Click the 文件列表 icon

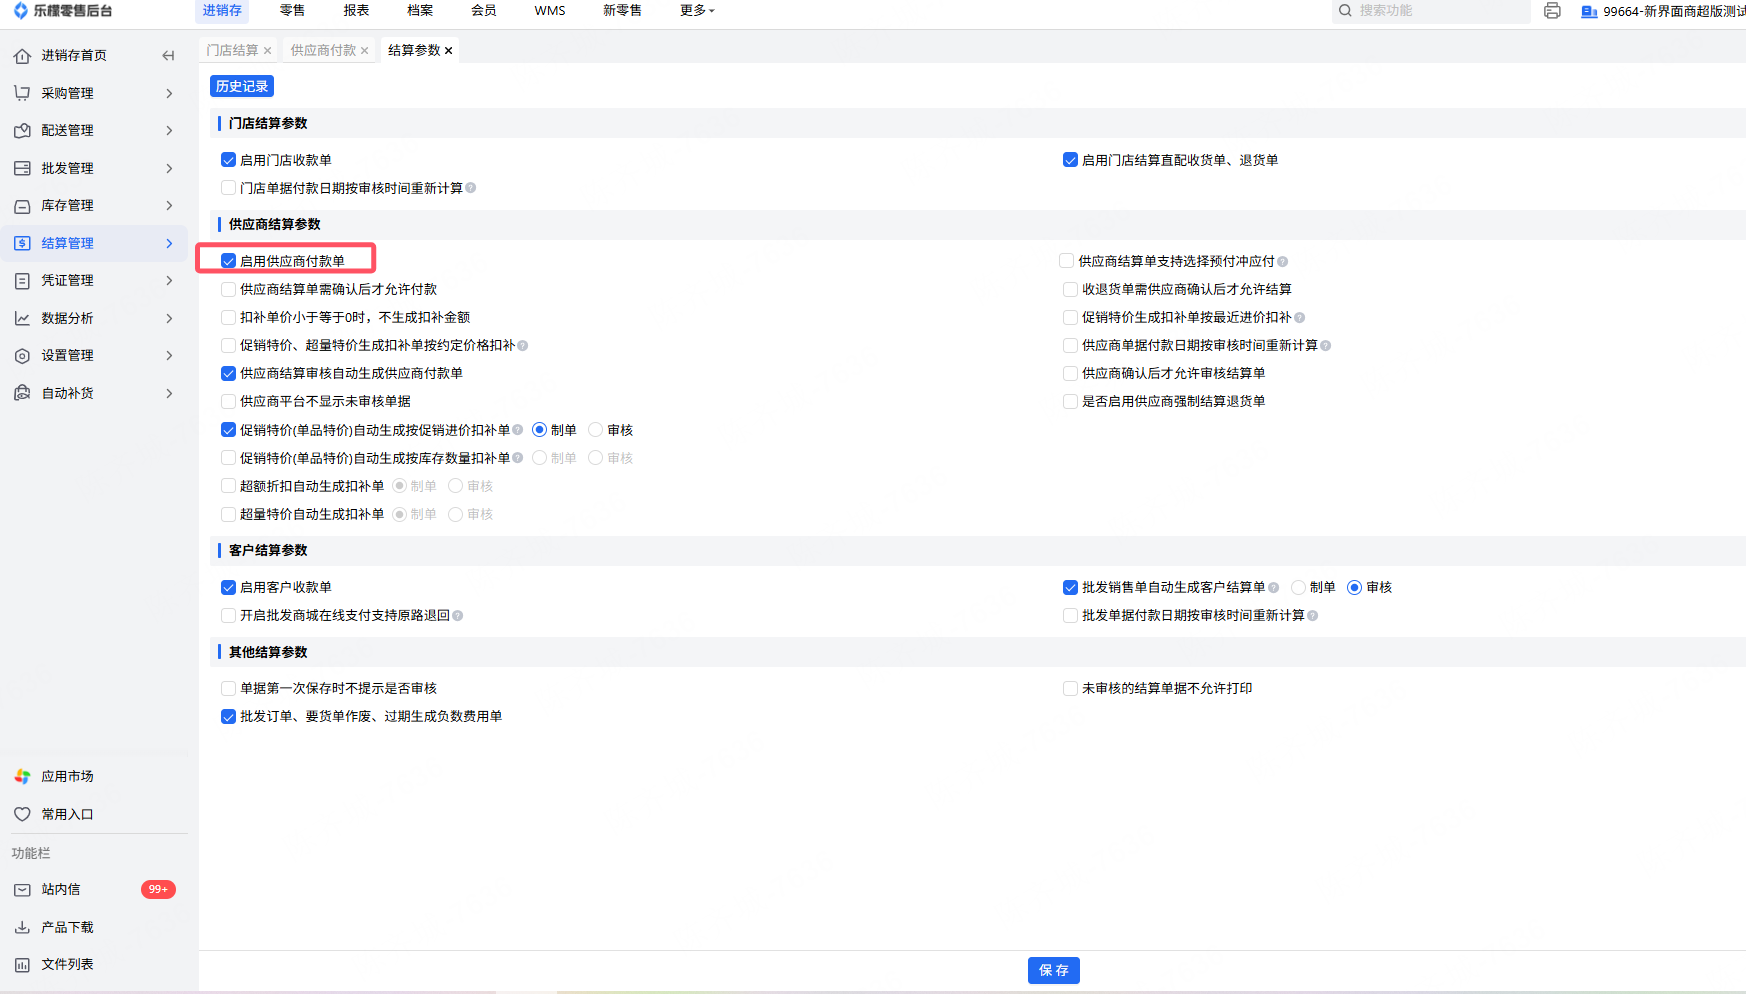pos(22,965)
